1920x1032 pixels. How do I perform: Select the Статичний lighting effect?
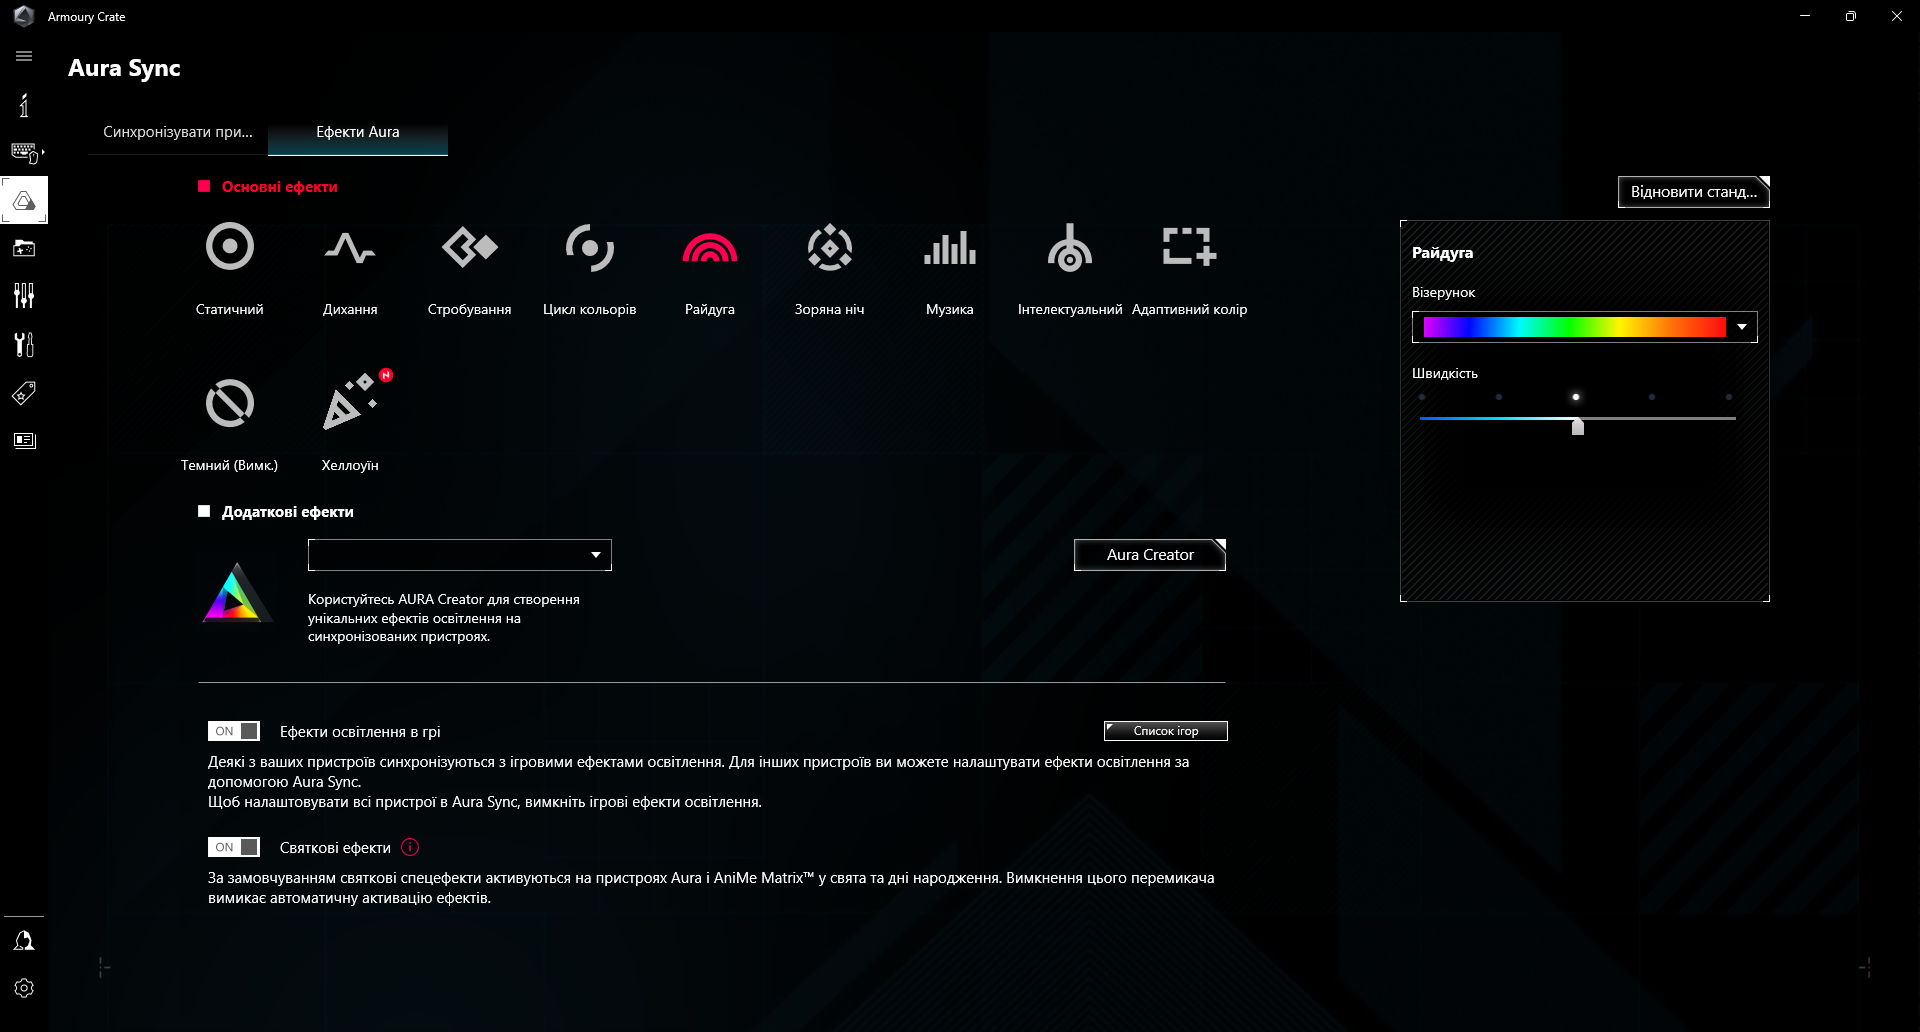pyautogui.click(x=229, y=262)
